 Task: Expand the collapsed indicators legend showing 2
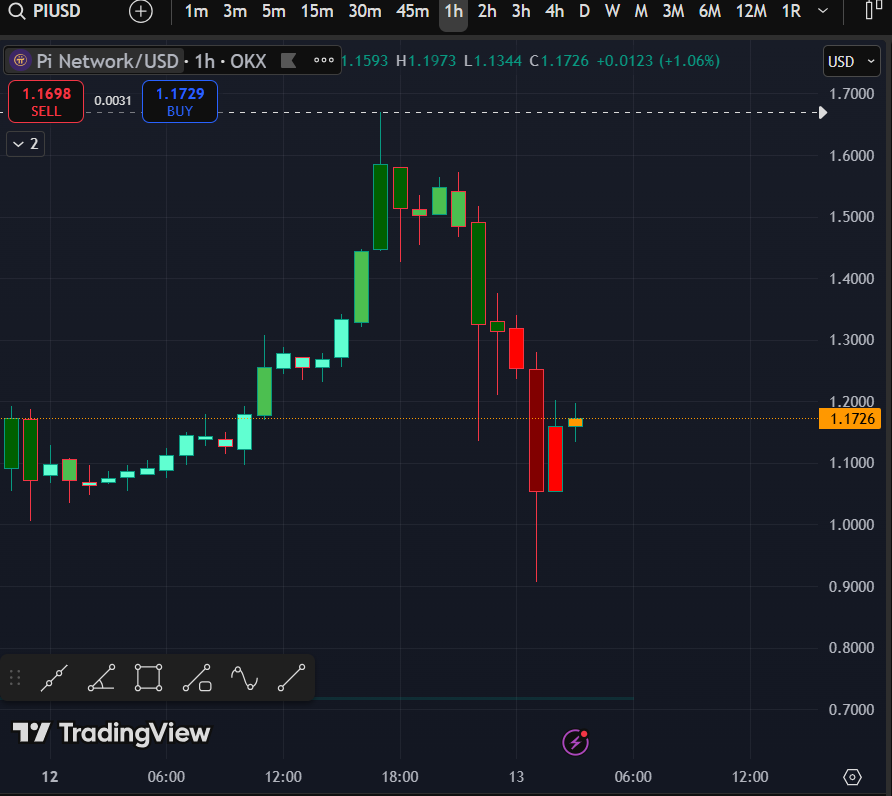25,144
